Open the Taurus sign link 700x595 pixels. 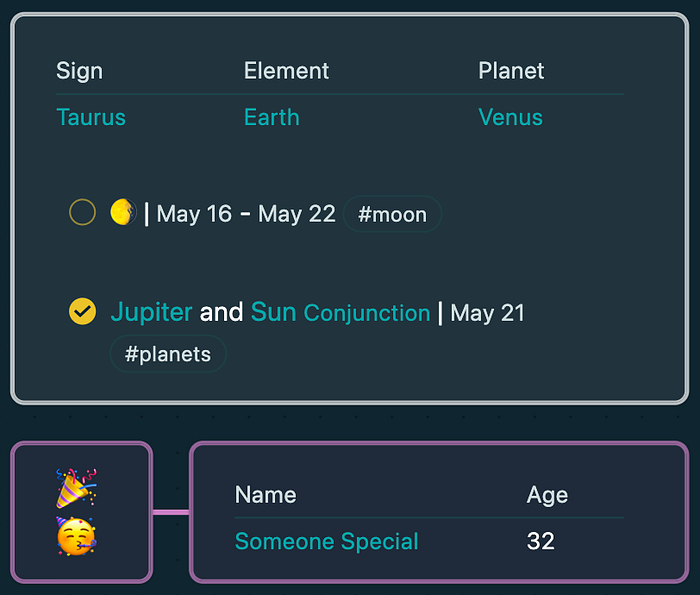click(x=91, y=117)
